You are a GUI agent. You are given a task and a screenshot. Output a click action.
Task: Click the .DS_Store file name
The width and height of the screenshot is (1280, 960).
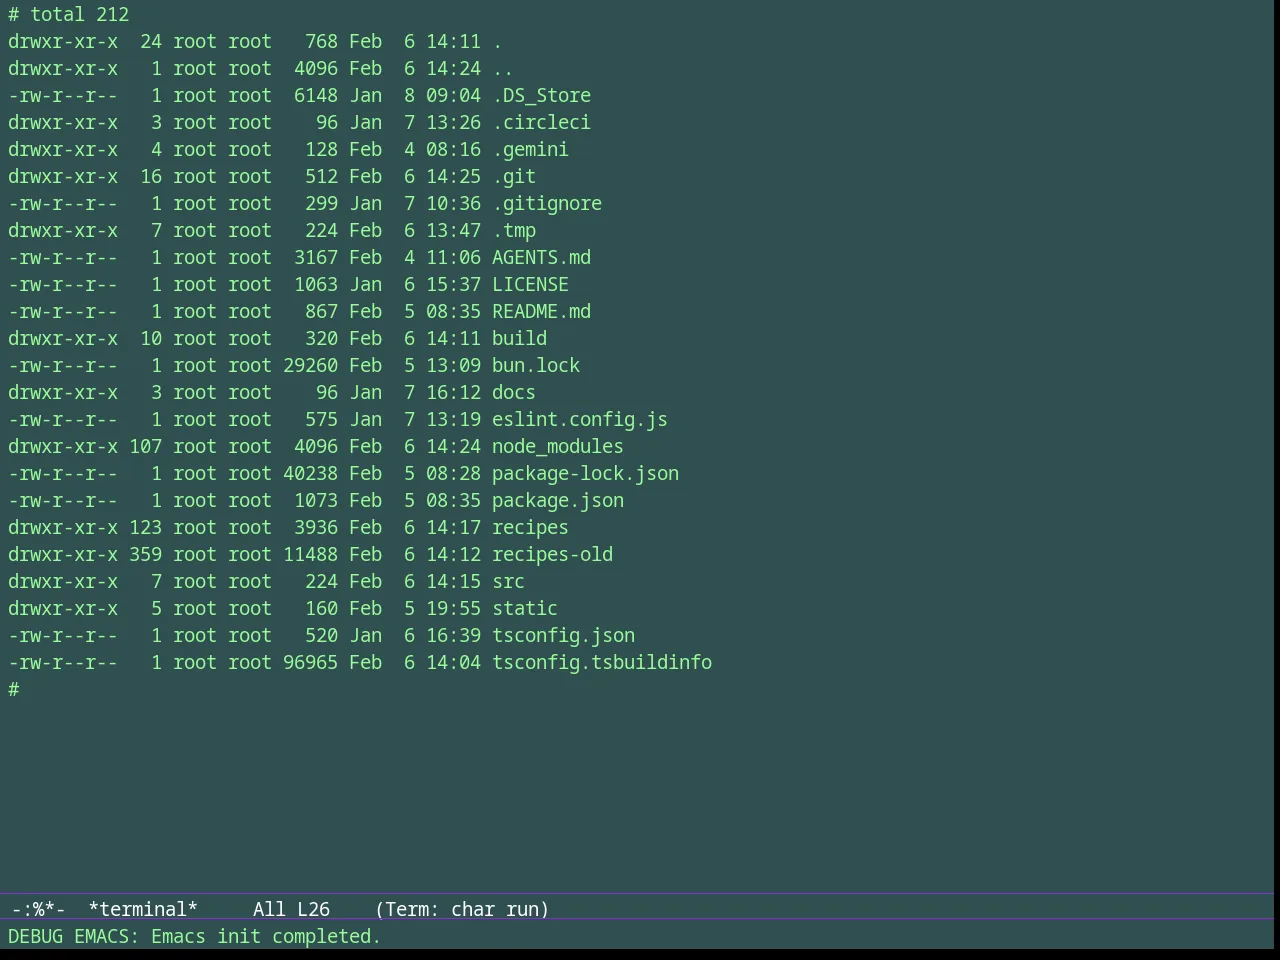pyautogui.click(x=541, y=96)
